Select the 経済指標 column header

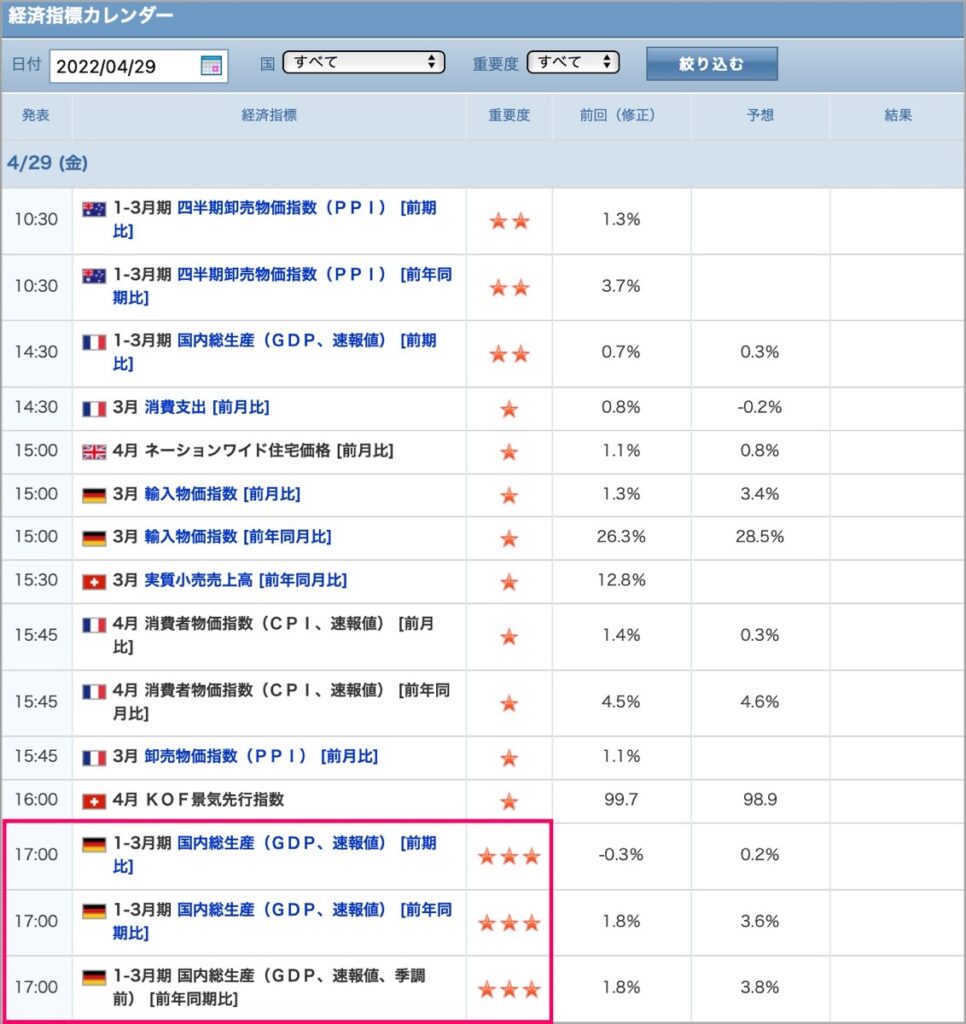[269, 116]
